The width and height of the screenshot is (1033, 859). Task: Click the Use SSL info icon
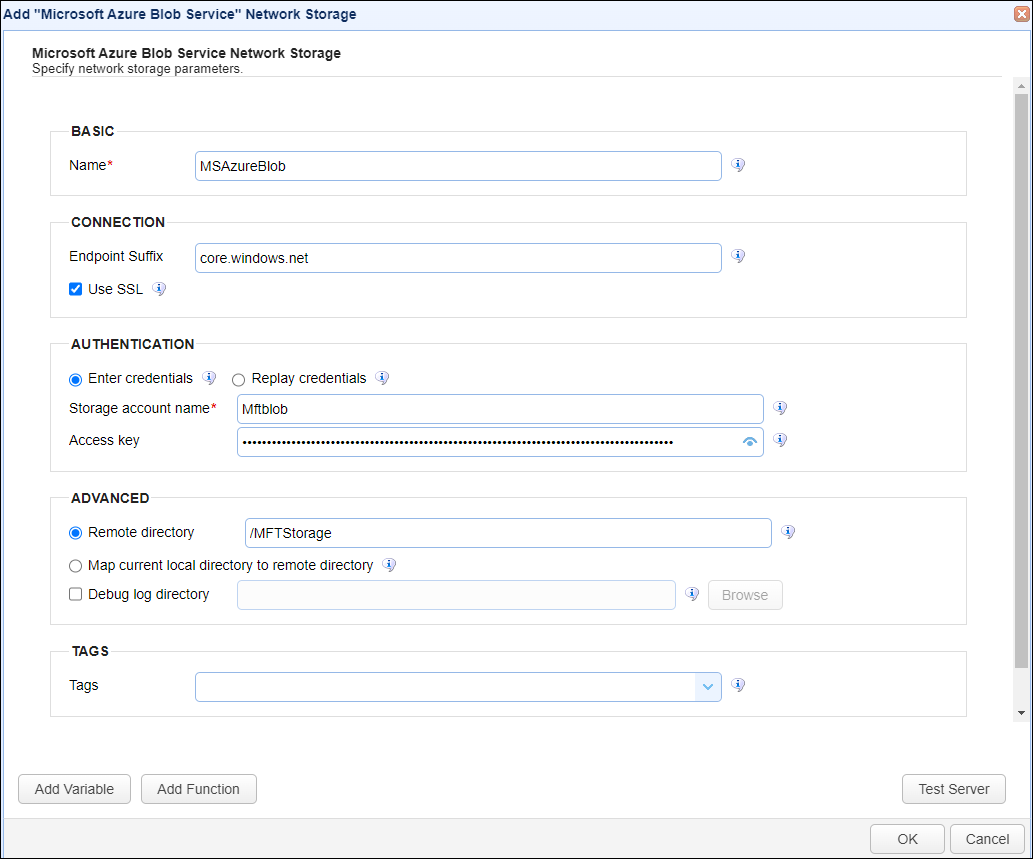tap(159, 289)
